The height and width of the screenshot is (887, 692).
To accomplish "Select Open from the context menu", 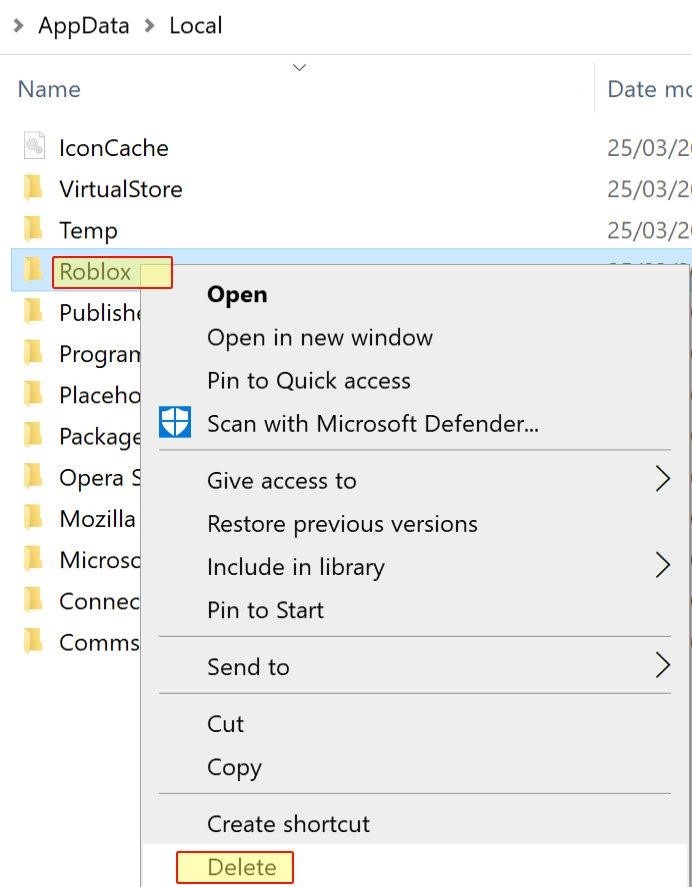I will tap(237, 294).
